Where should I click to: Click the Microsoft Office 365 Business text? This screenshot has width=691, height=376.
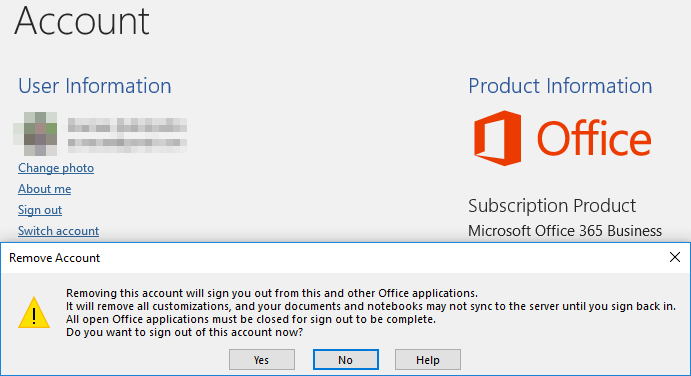click(x=565, y=231)
